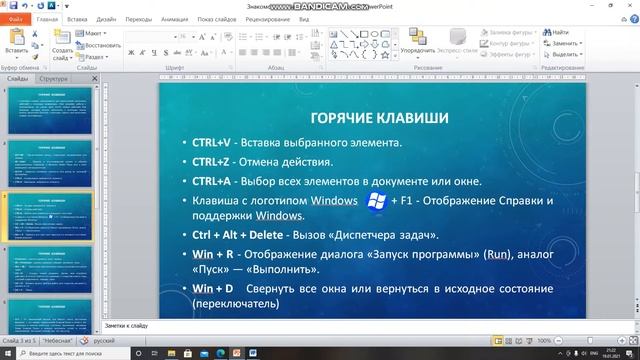Switch to Slide Sorter view icon

click(509, 340)
